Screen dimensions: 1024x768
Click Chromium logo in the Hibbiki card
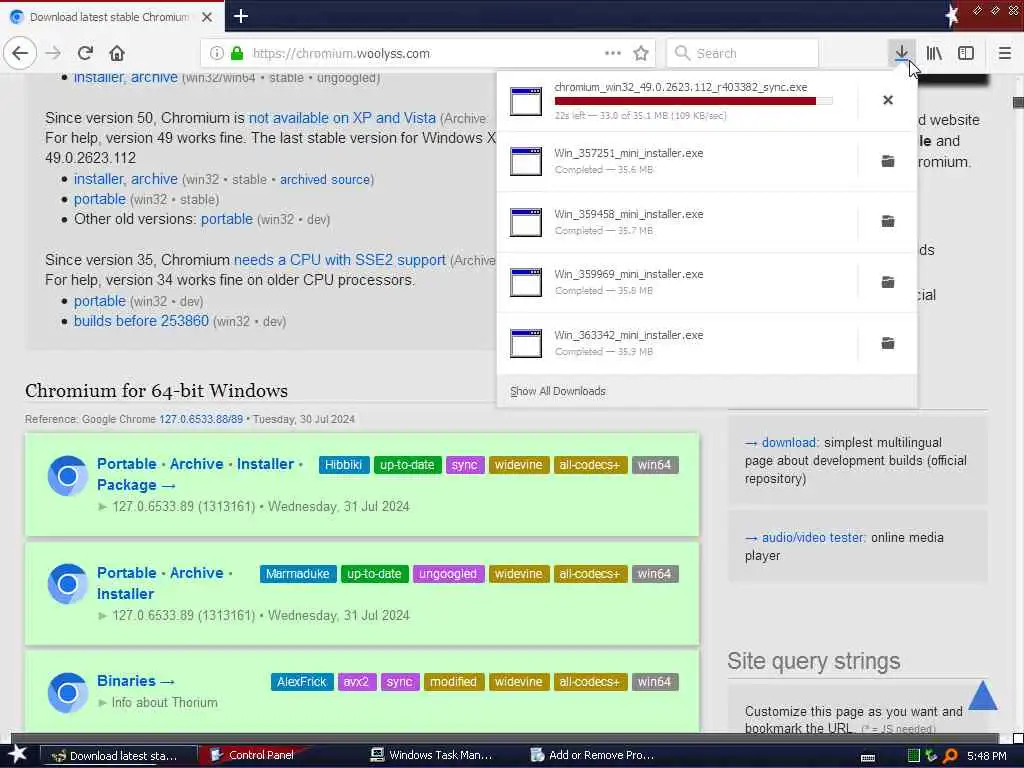click(67, 476)
